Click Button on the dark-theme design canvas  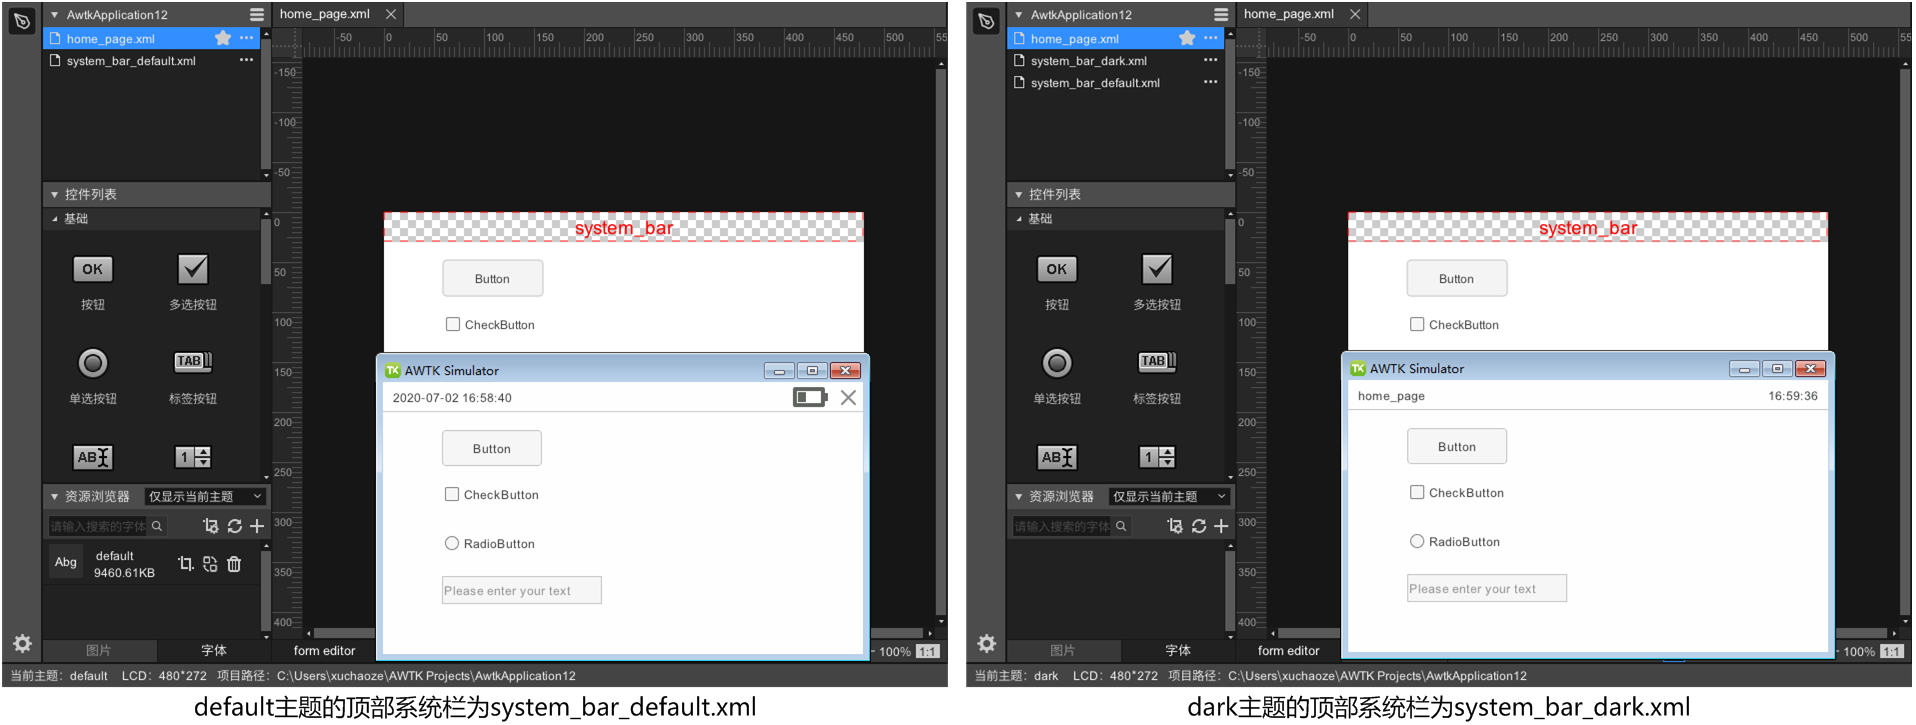1456,278
